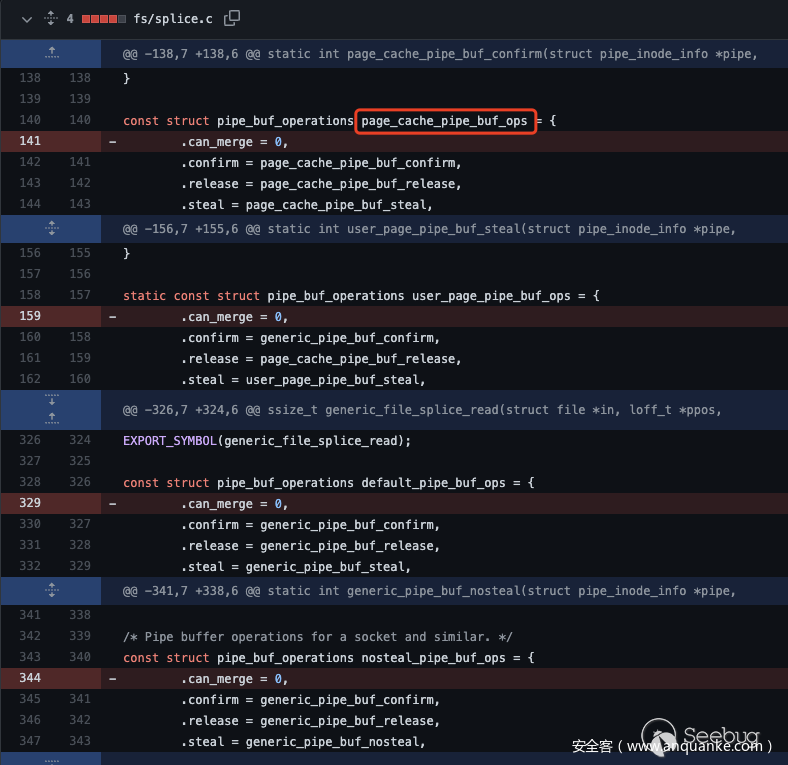Image resolution: width=788 pixels, height=765 pixels.
Task: Click page_cache_pipe_buf_confirm in .confirm line
Action: coord(357,163)
